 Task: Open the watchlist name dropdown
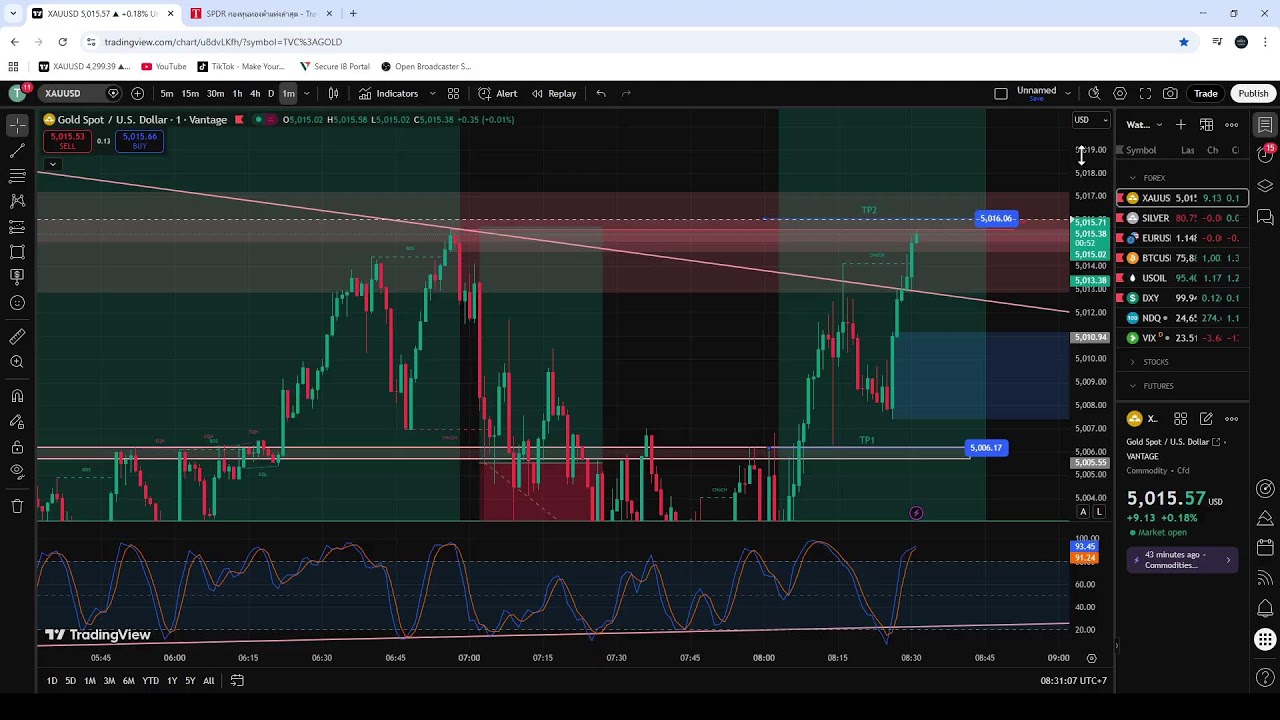(1145, 125)
